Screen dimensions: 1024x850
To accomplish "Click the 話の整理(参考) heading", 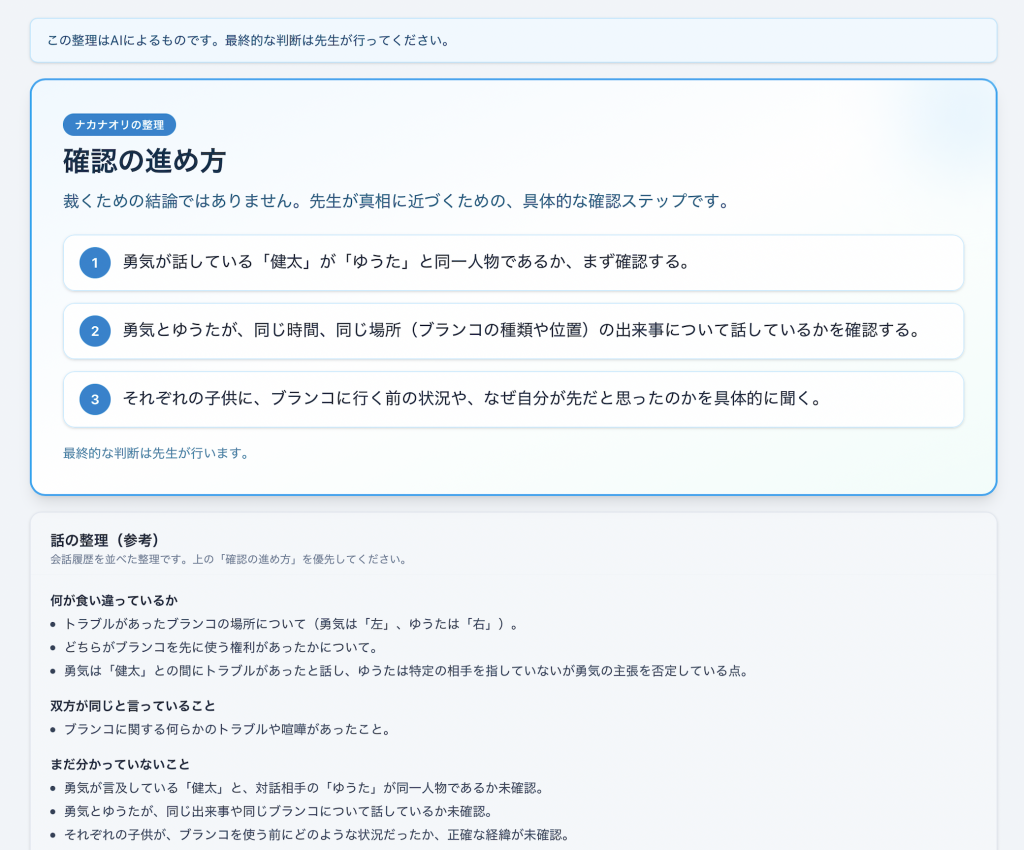I will click(x=105, y=541).
